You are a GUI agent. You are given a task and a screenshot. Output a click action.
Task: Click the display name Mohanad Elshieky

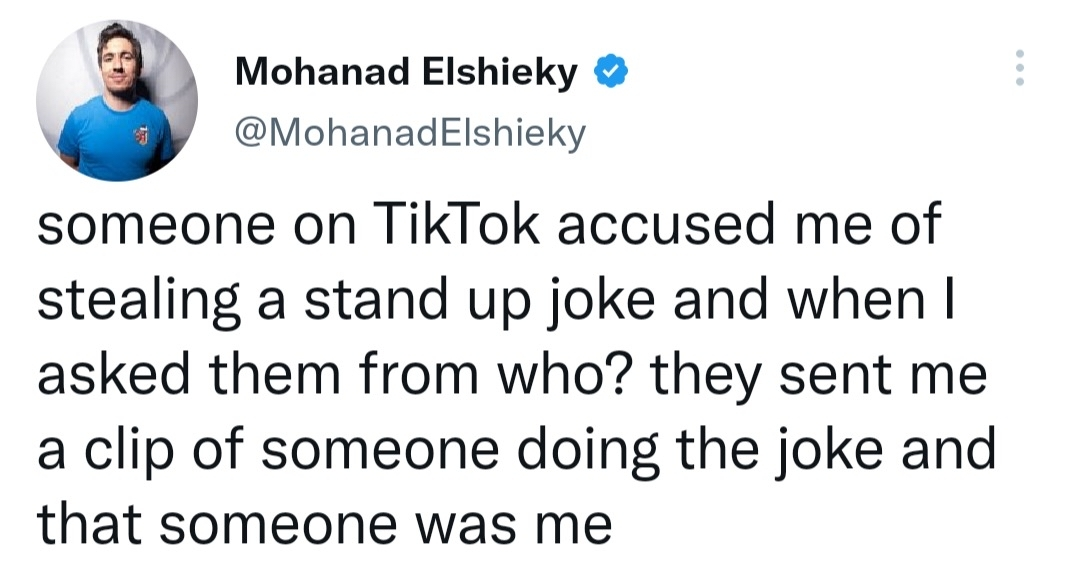click(406, 72)
